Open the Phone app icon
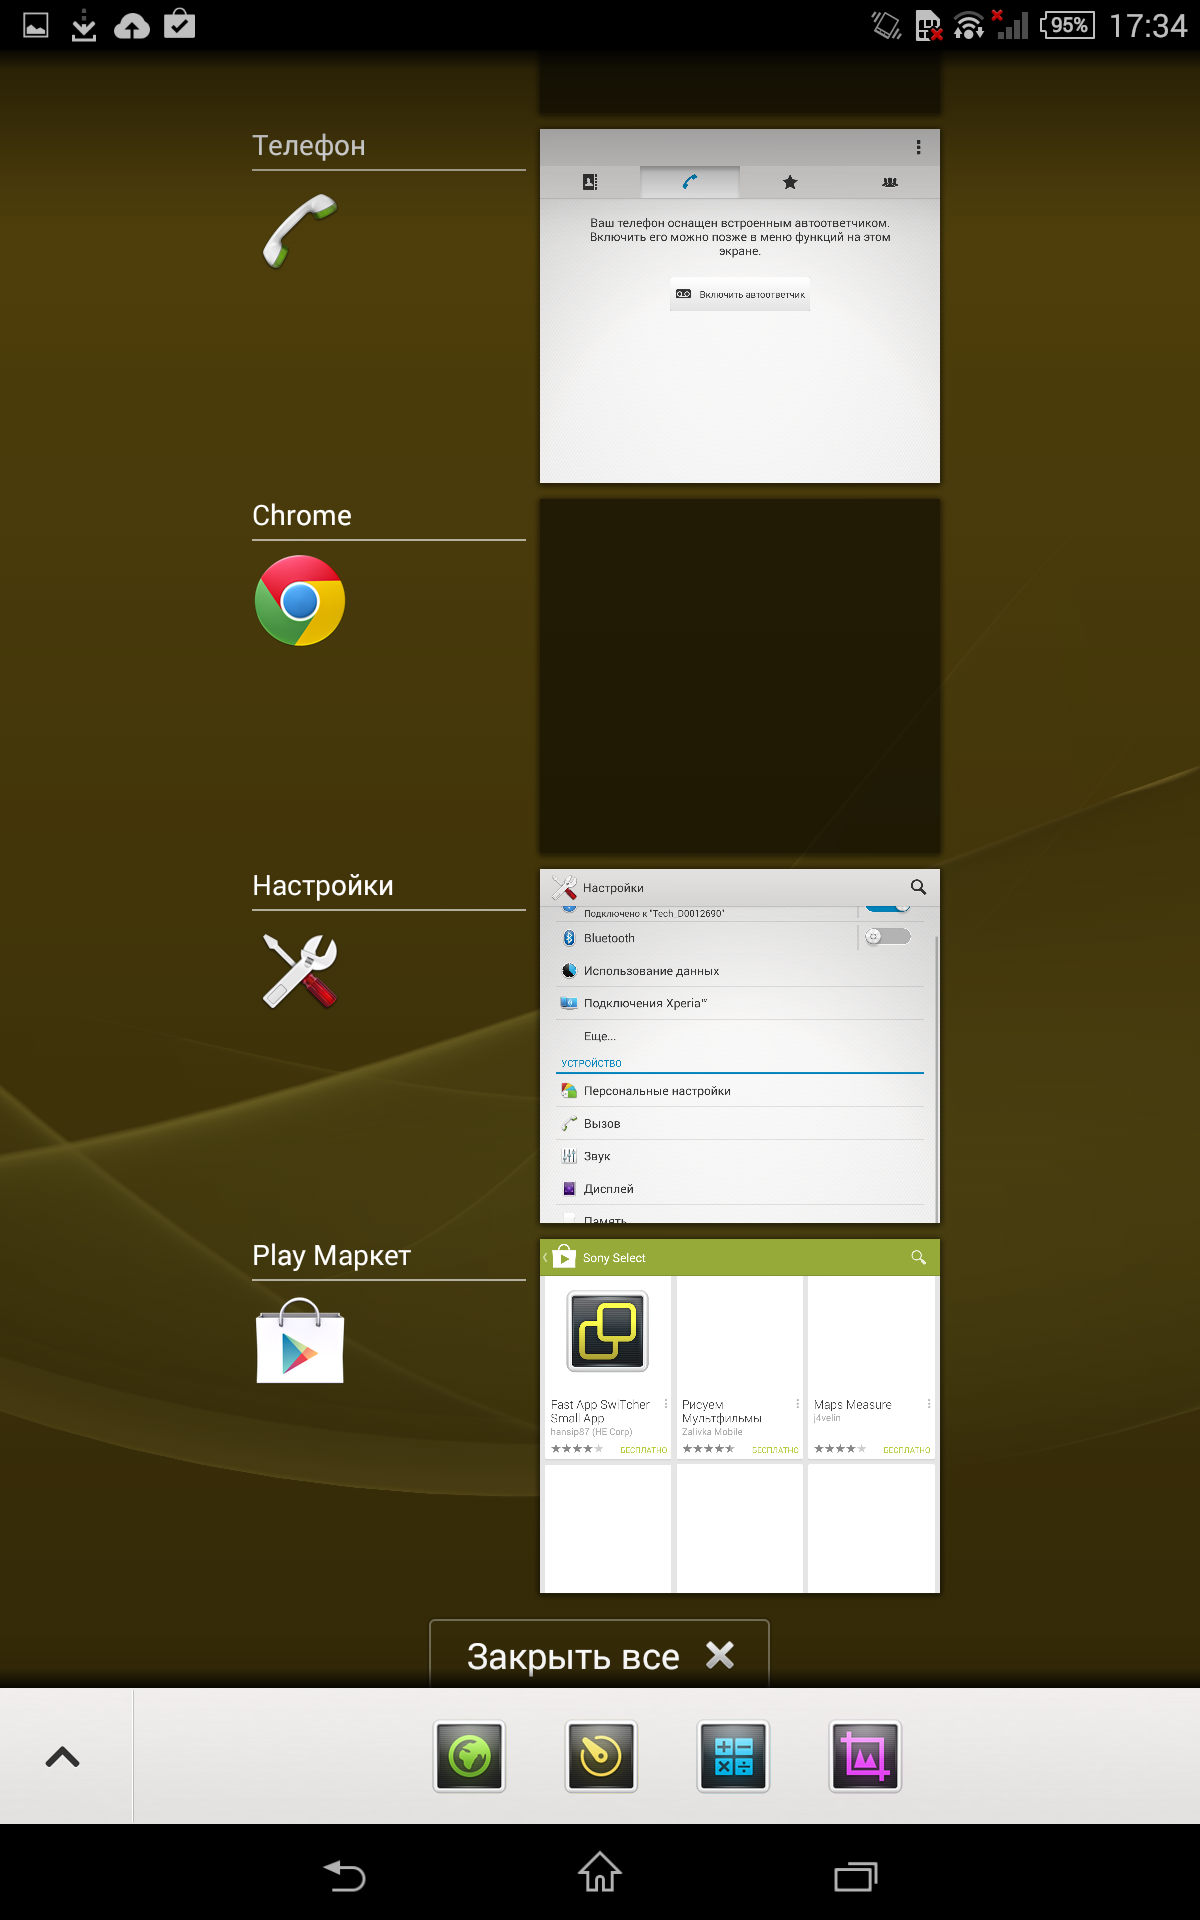The image size is (1200, 1920). pos(299,232)
